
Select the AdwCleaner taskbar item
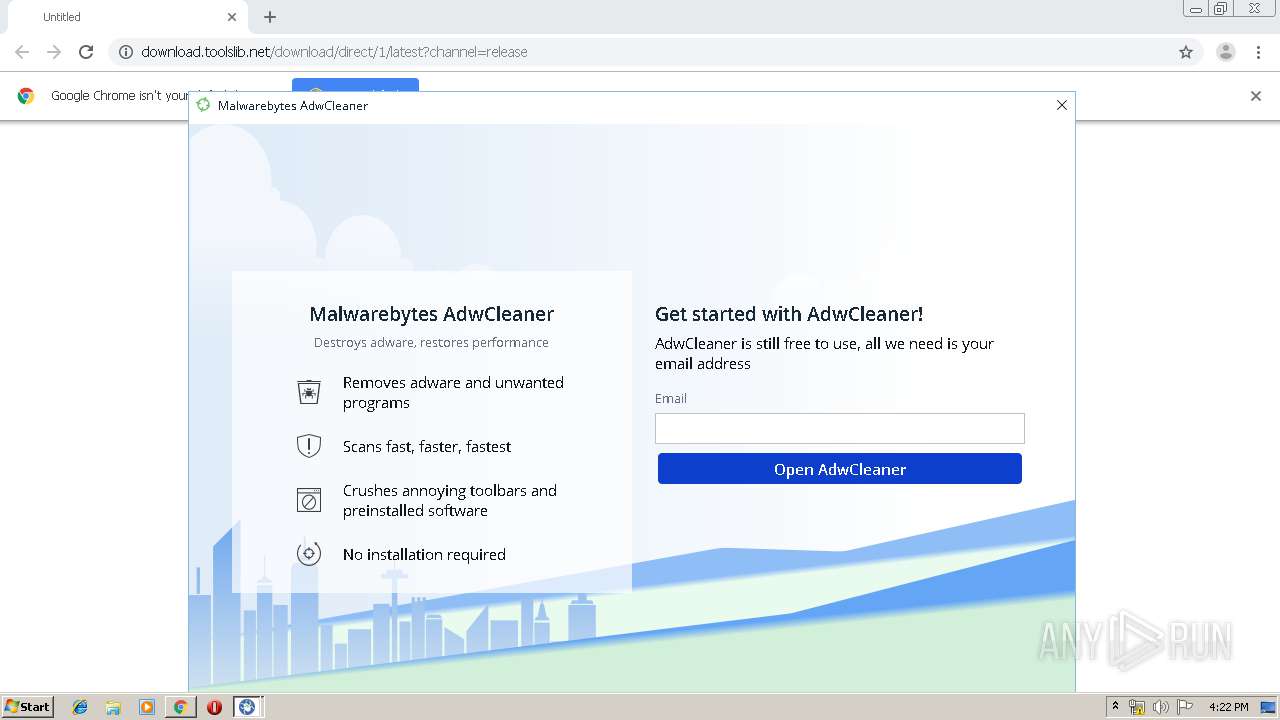point(247,707)
